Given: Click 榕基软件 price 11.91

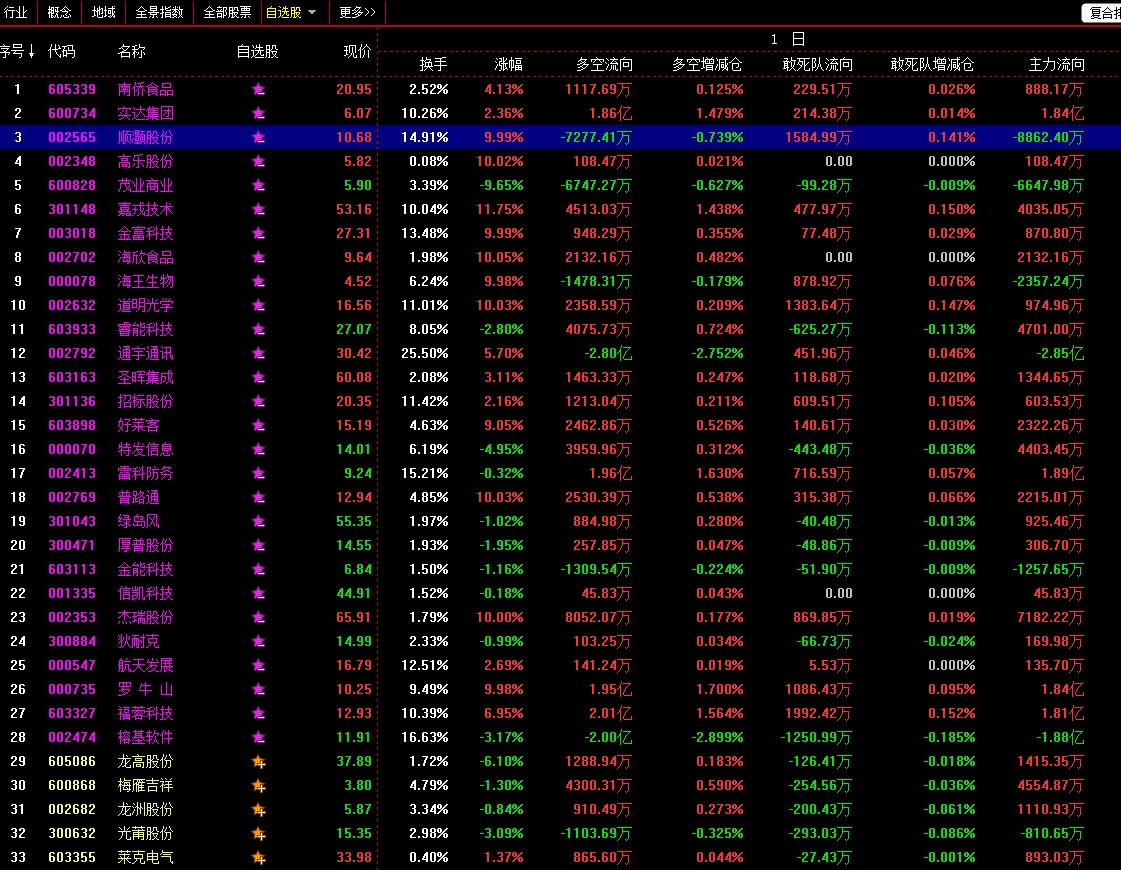Looking at the screenshot, I should [x=354, y=738].
